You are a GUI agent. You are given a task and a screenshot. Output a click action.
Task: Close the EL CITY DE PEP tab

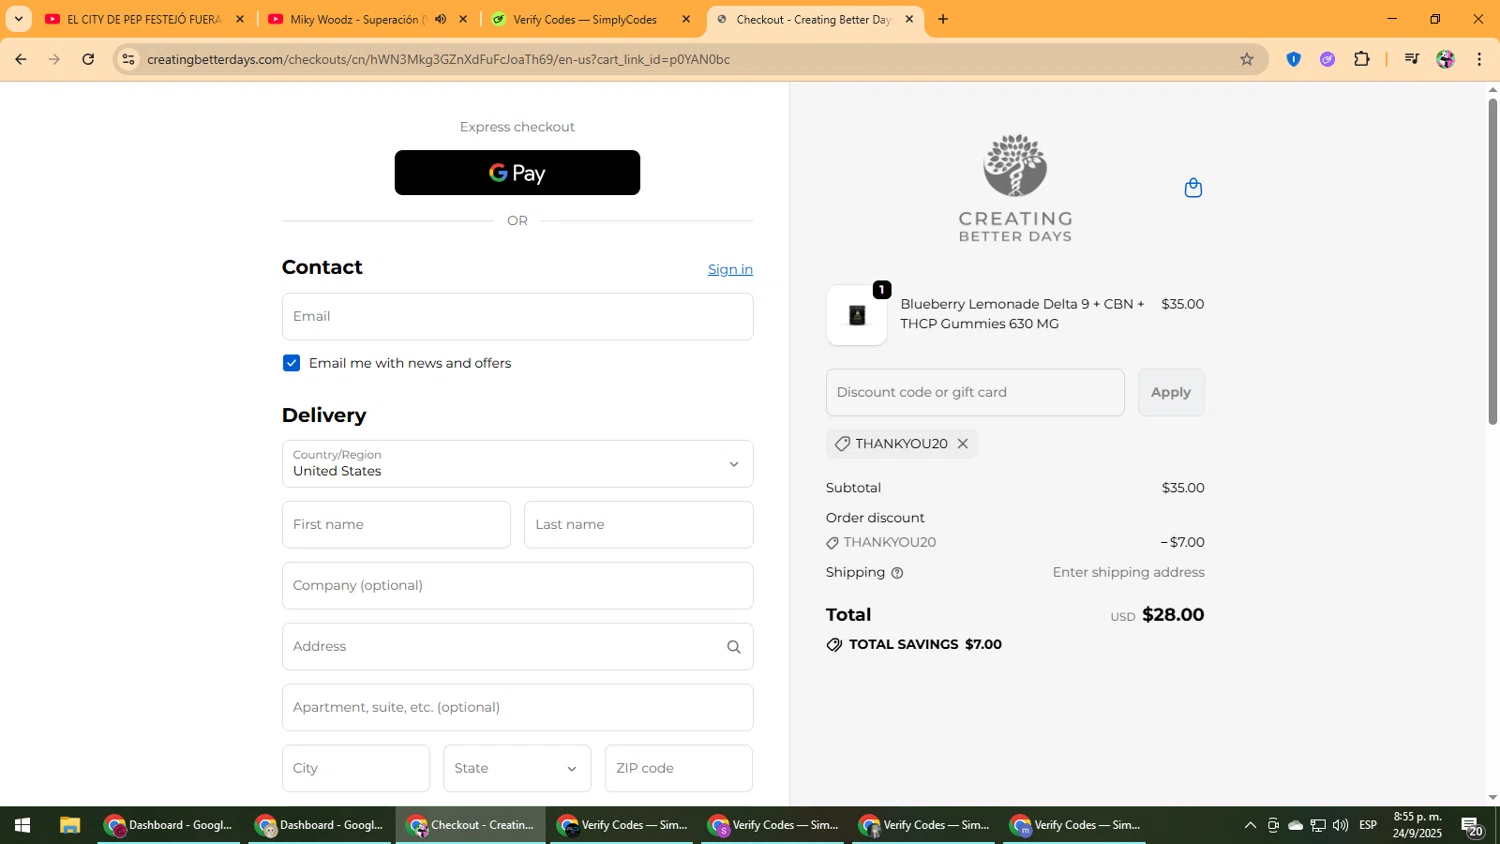coord(239,19)
